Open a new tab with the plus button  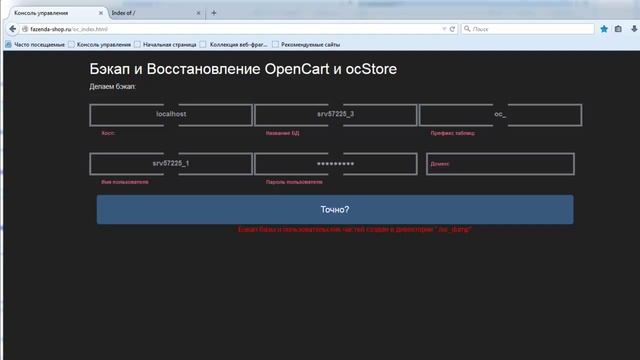coord(213,13)
